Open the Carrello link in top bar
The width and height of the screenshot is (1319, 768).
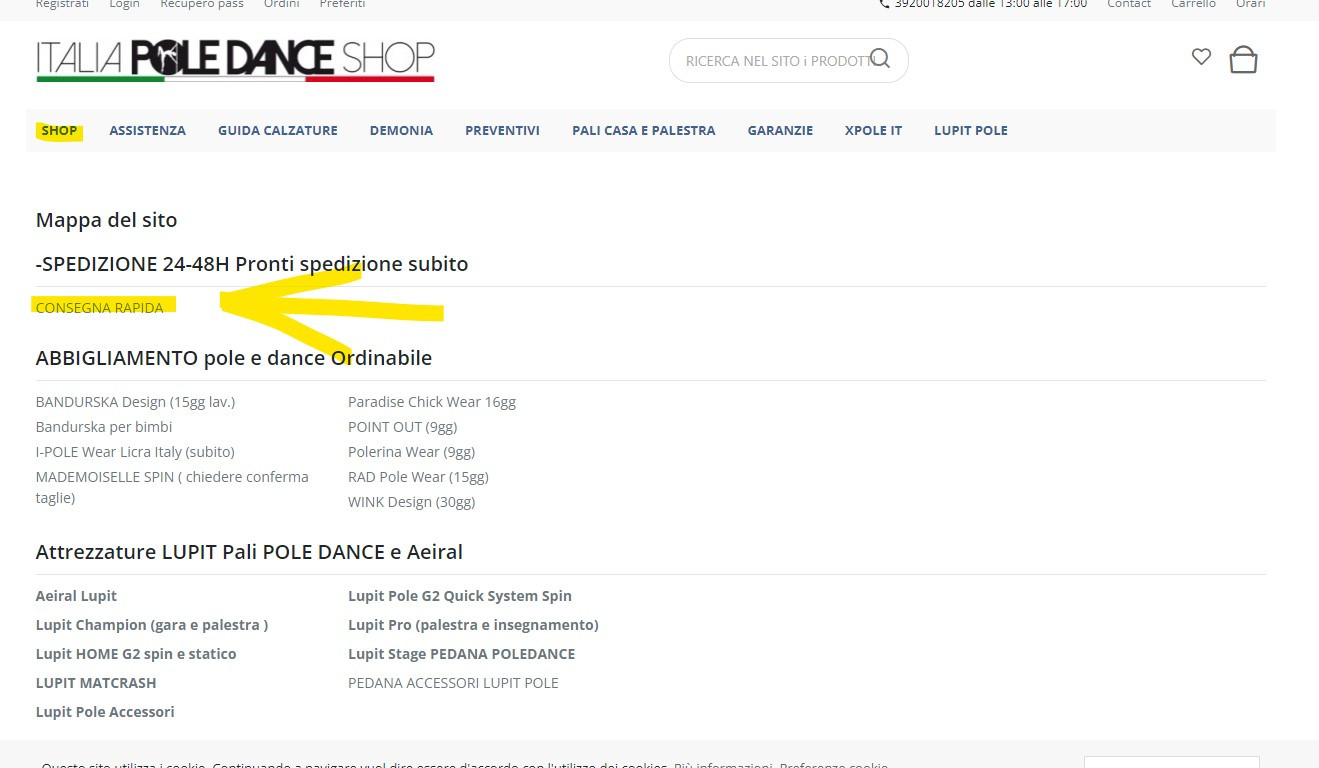click(1193, 4)
